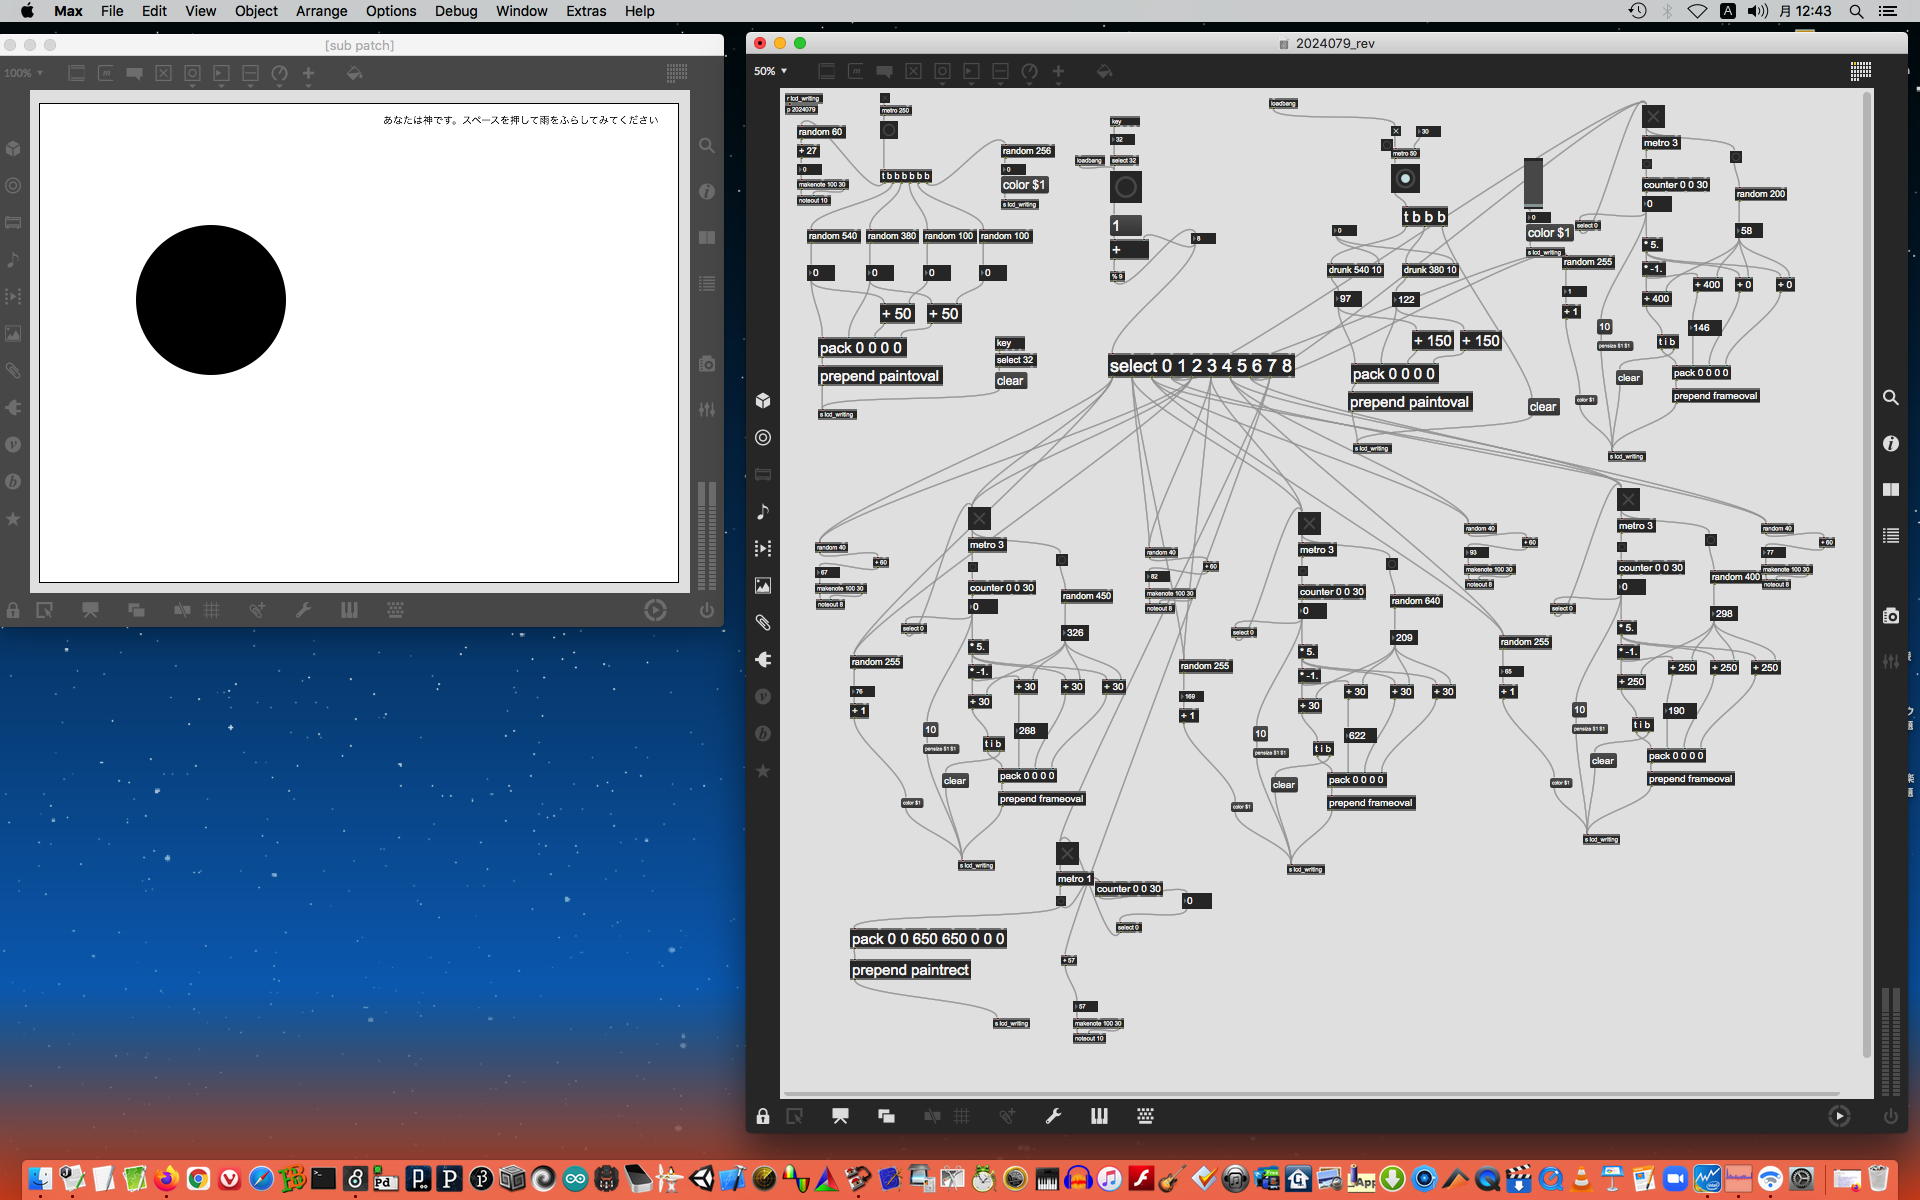
Task: Click the audio power icon in main patcher
Action: [x=1890, y=1116]
